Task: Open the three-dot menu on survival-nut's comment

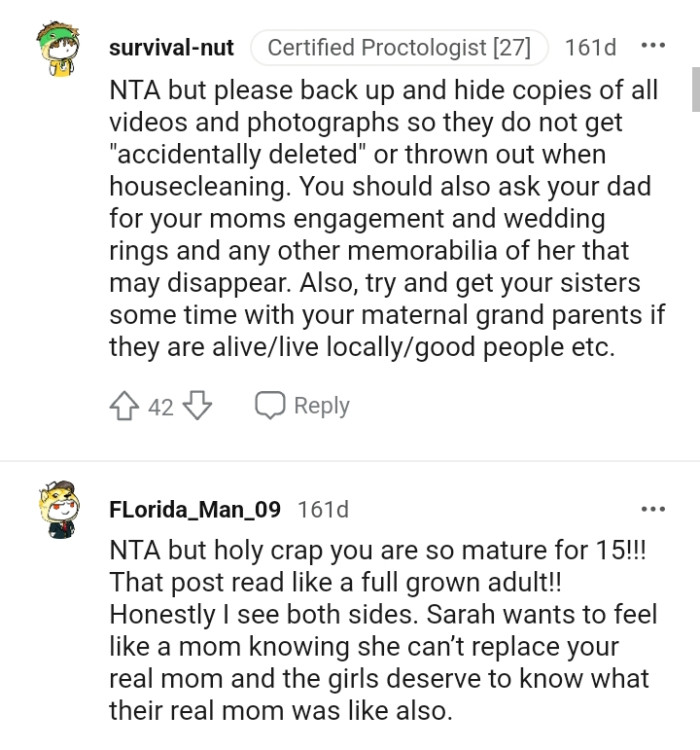Action: click(652, 47)
